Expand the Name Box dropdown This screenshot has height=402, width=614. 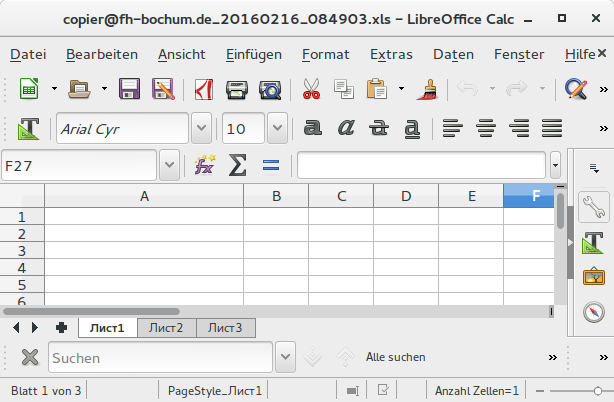pos(169,165)
